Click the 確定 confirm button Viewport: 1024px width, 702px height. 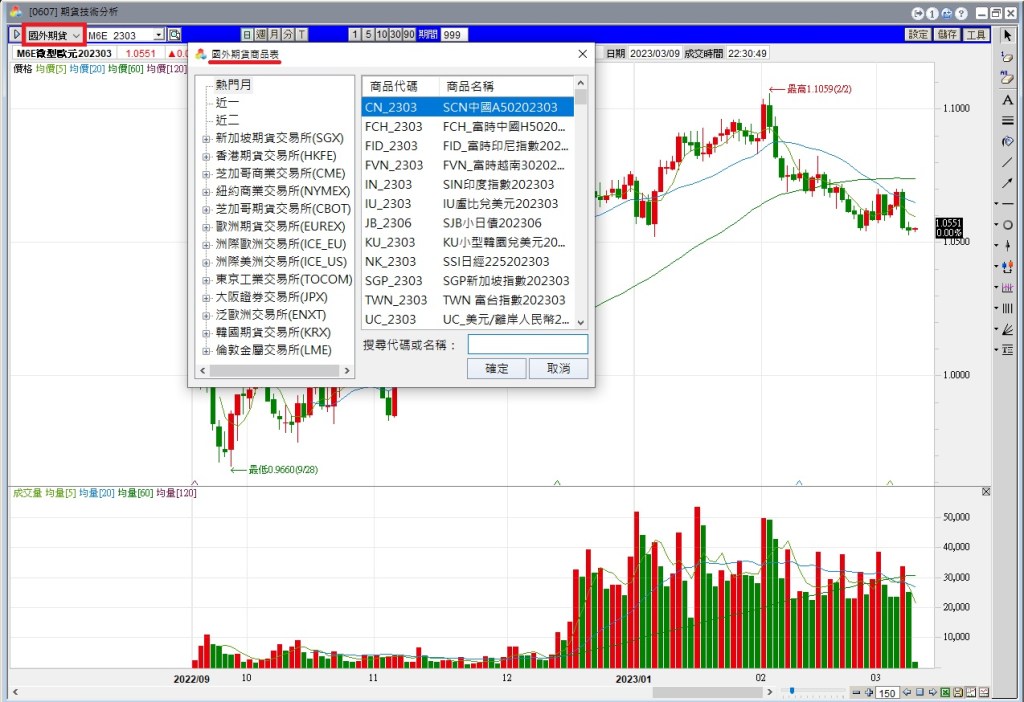(x=497, y=369)
